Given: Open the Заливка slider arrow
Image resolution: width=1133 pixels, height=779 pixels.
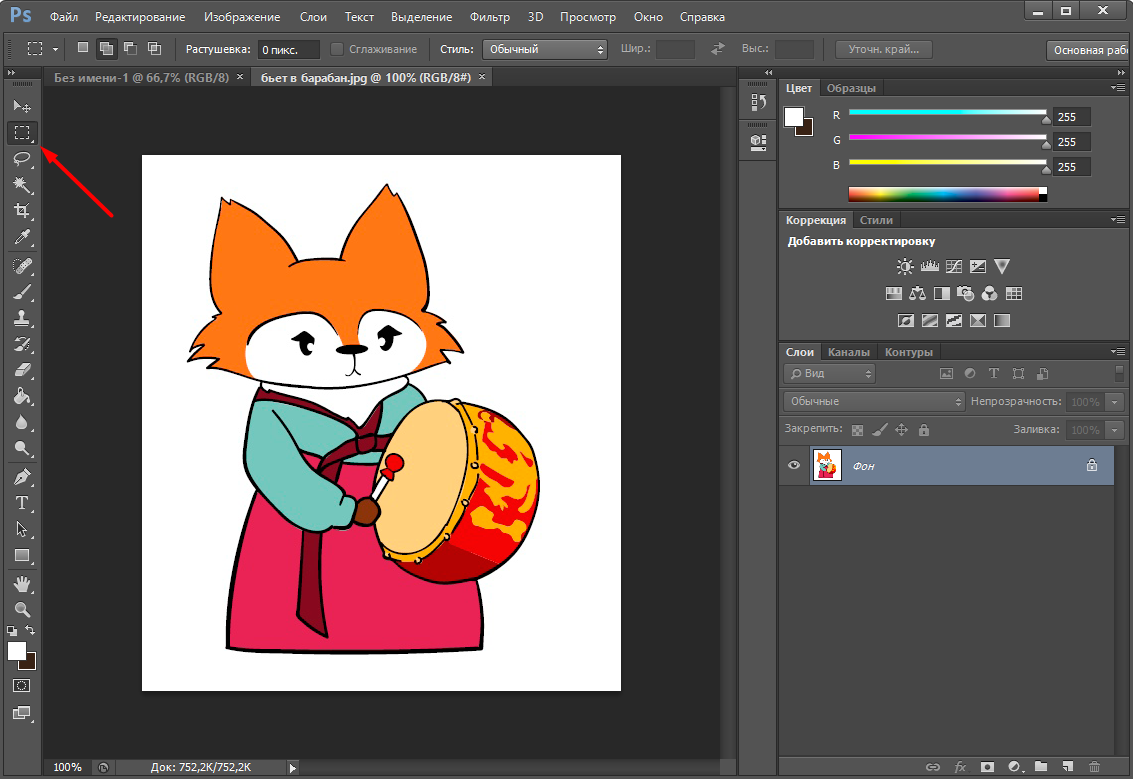Looking at the screenshot, I should 1115,430.
